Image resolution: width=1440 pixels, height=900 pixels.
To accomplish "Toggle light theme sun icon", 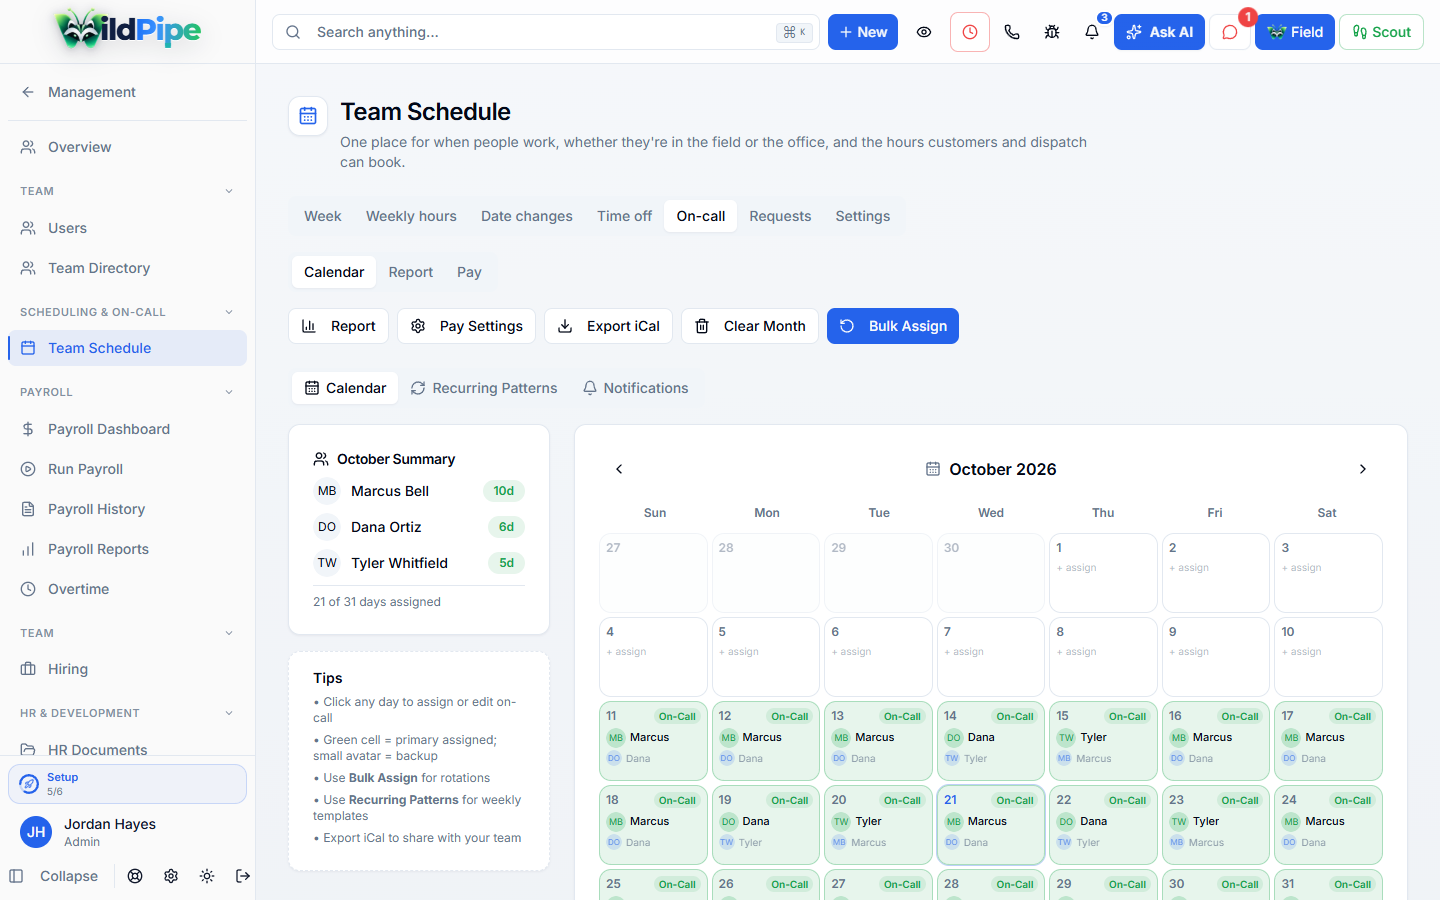I will pyautogui.click(x=207, y=876).
